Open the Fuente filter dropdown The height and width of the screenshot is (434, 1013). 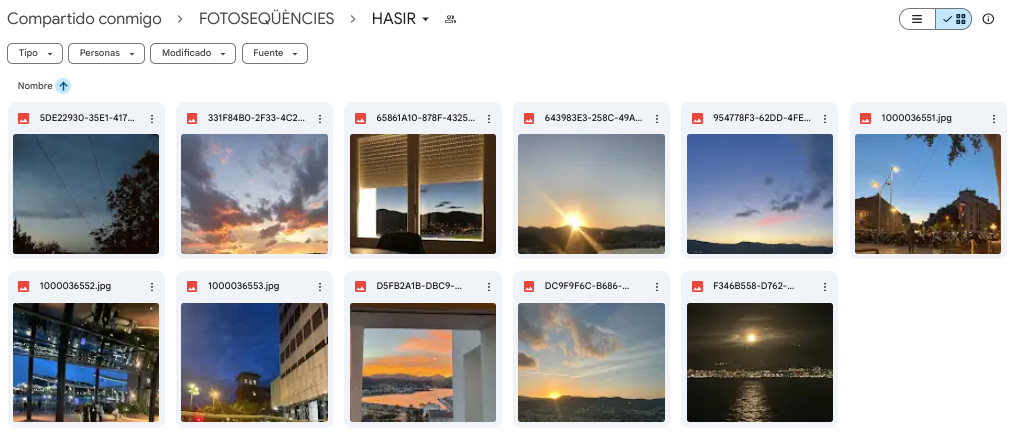pyautogui.click(x=275, y=54)
